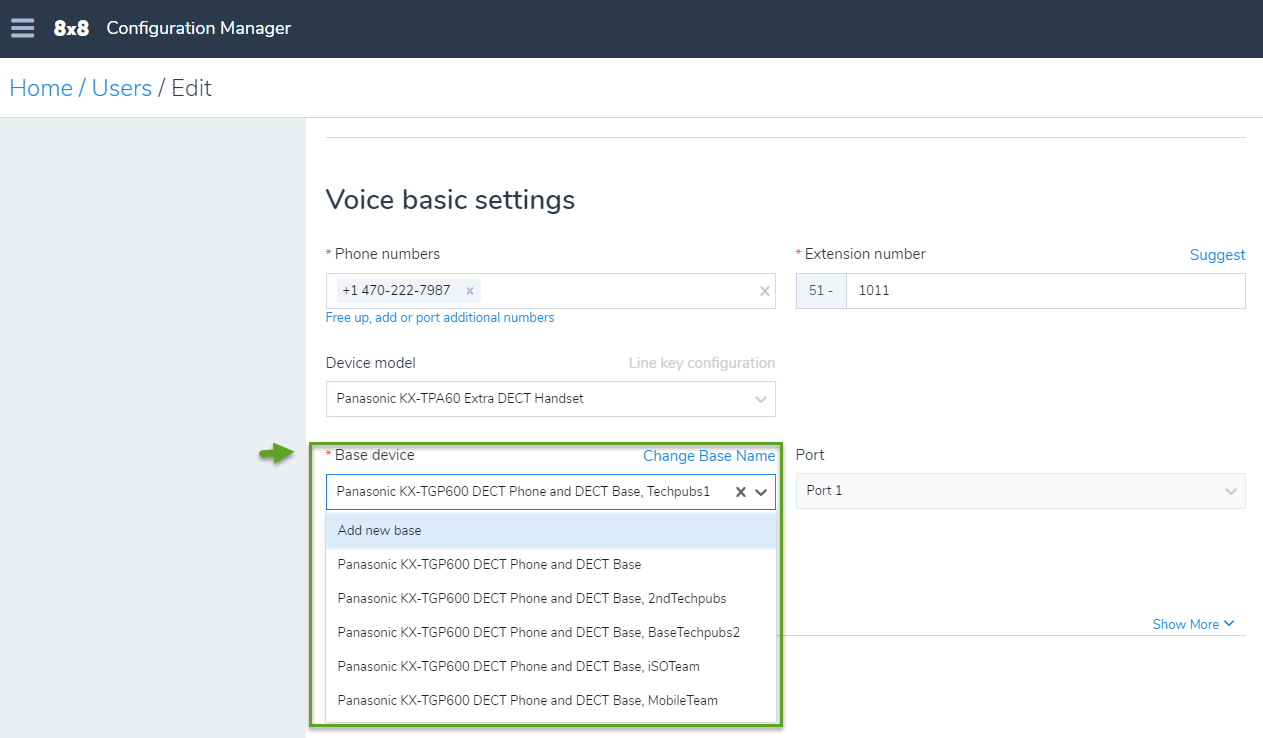Choose Panasonic KX-TGP600 DECT Base without name
1263x738 pixels.
(x=551, y=565)
